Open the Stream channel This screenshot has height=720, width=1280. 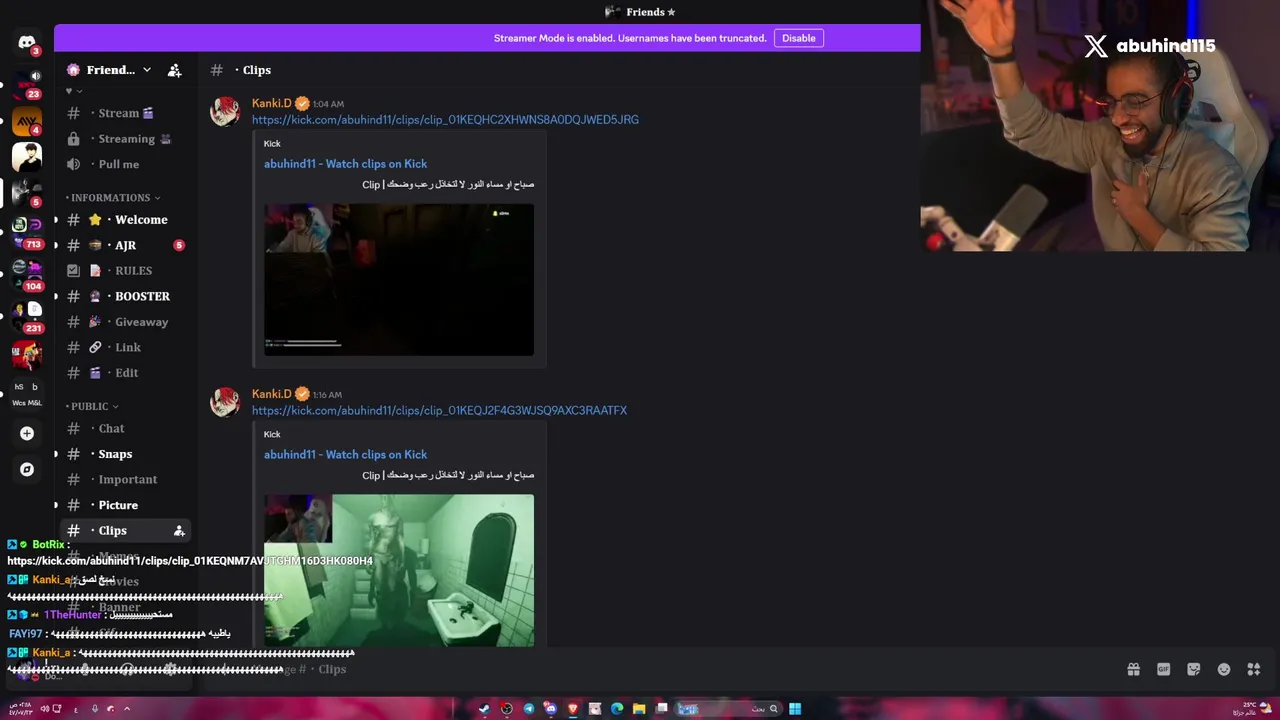click(x=126, y=113)
